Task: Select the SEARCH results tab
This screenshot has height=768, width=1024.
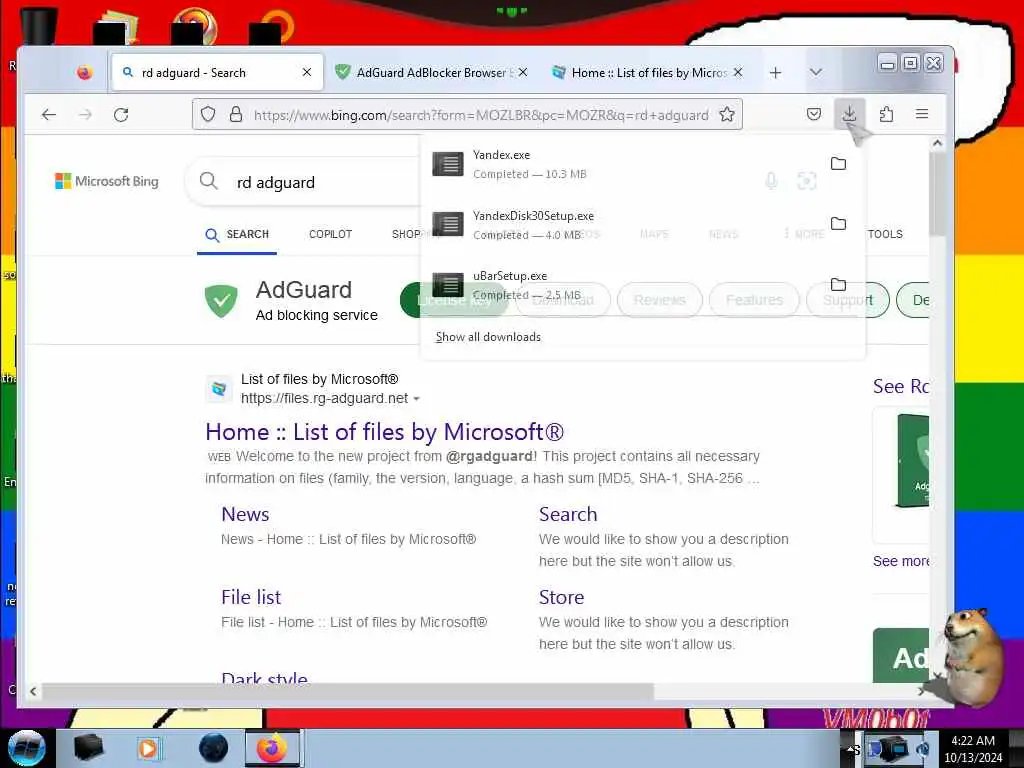Action: (x=237, y=234)
